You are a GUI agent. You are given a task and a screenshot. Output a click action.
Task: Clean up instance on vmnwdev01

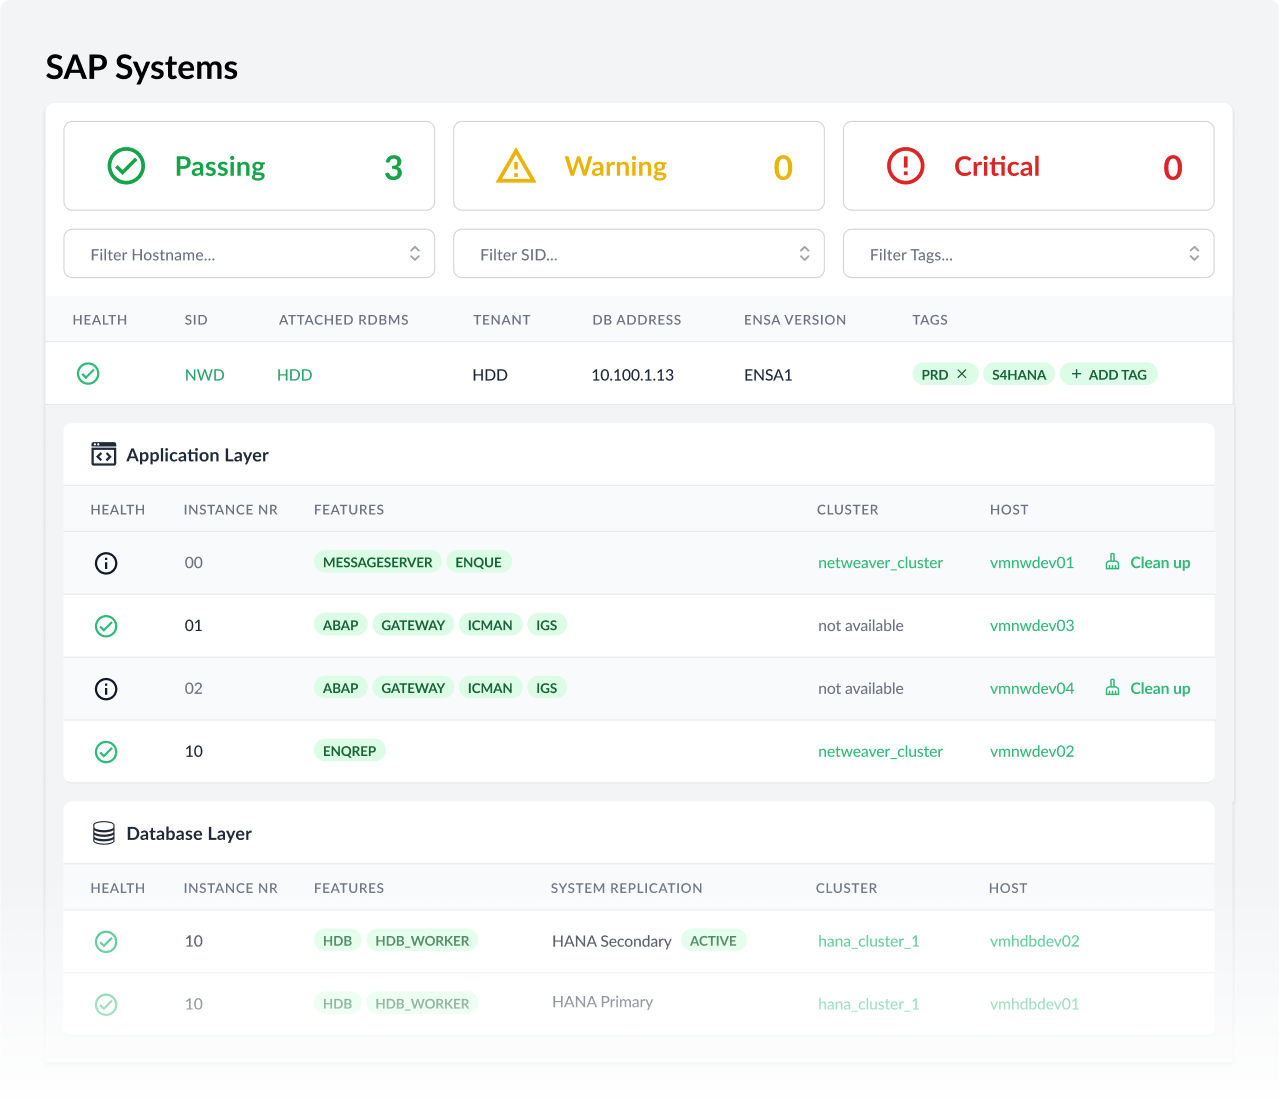(1148, 562)
